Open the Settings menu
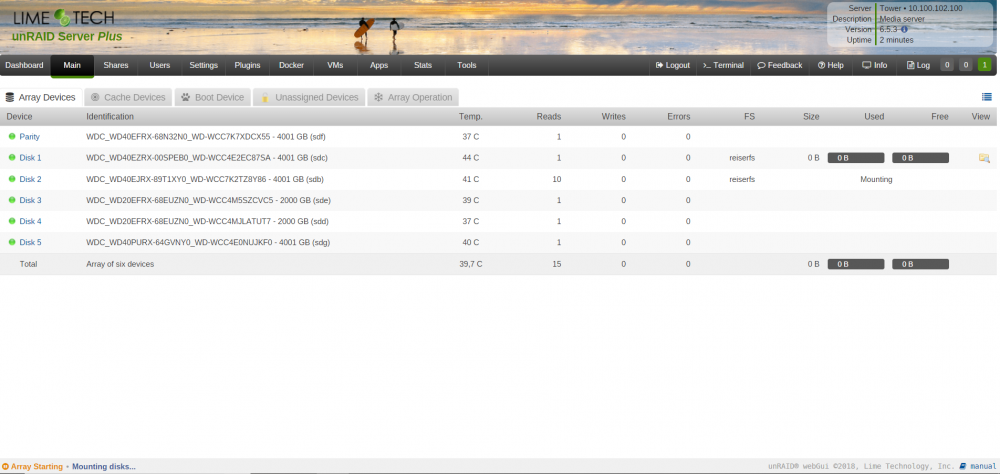1000x474 pixels. pyautogui.click(x=203, y=65)
